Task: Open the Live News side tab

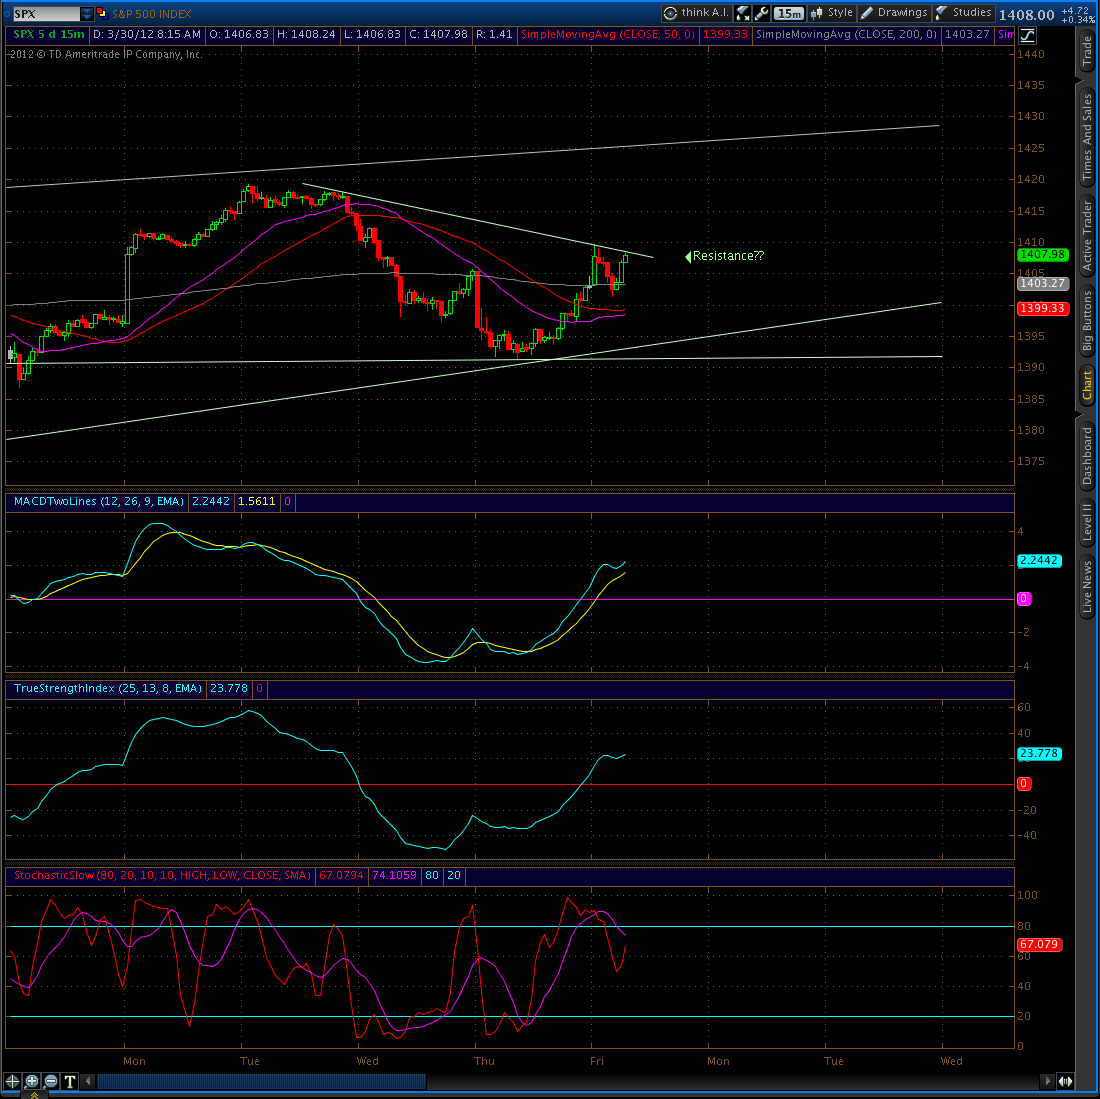Action: [x=1087, y=586]
